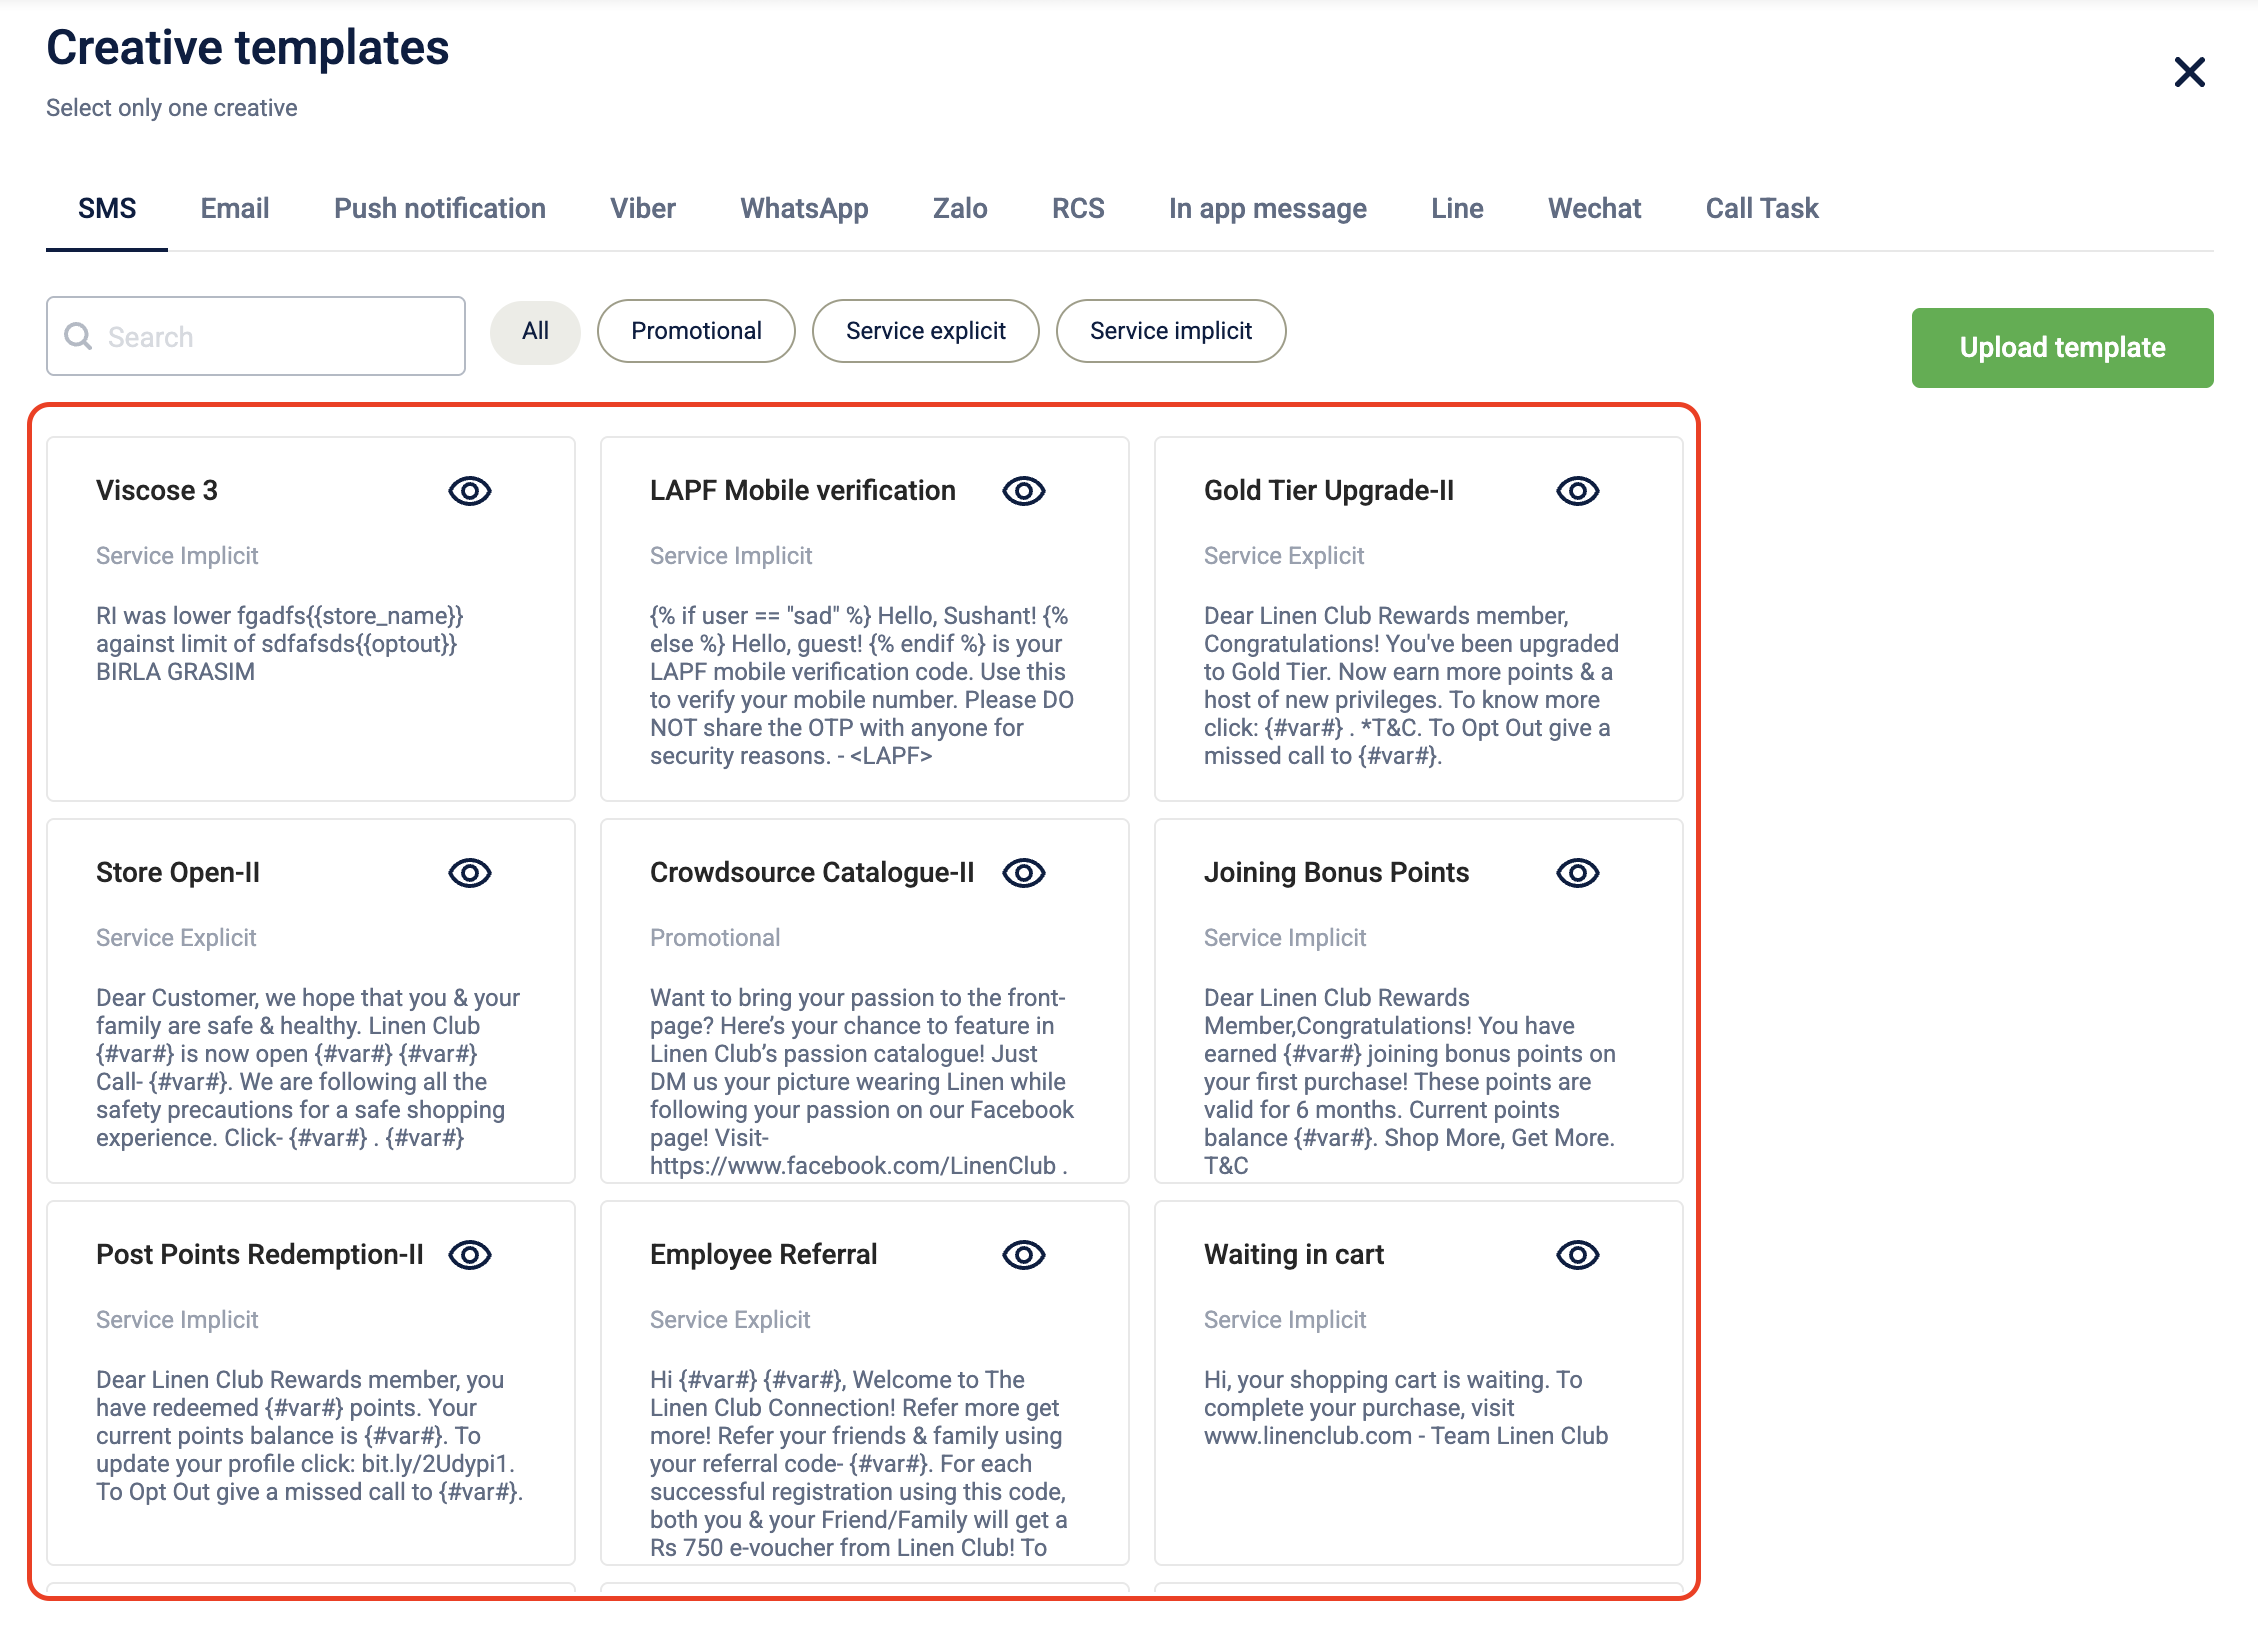Preview the Viscose 3 template

[470, 491]
